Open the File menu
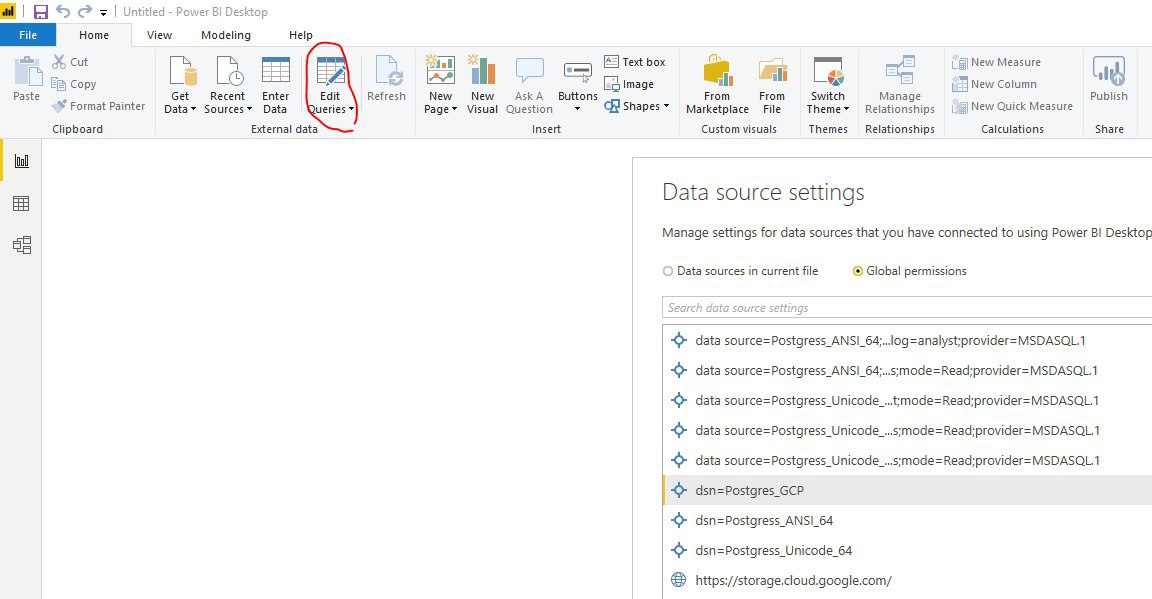The height and width of the screenshot is (599, 1152). (x=28, y=35)
